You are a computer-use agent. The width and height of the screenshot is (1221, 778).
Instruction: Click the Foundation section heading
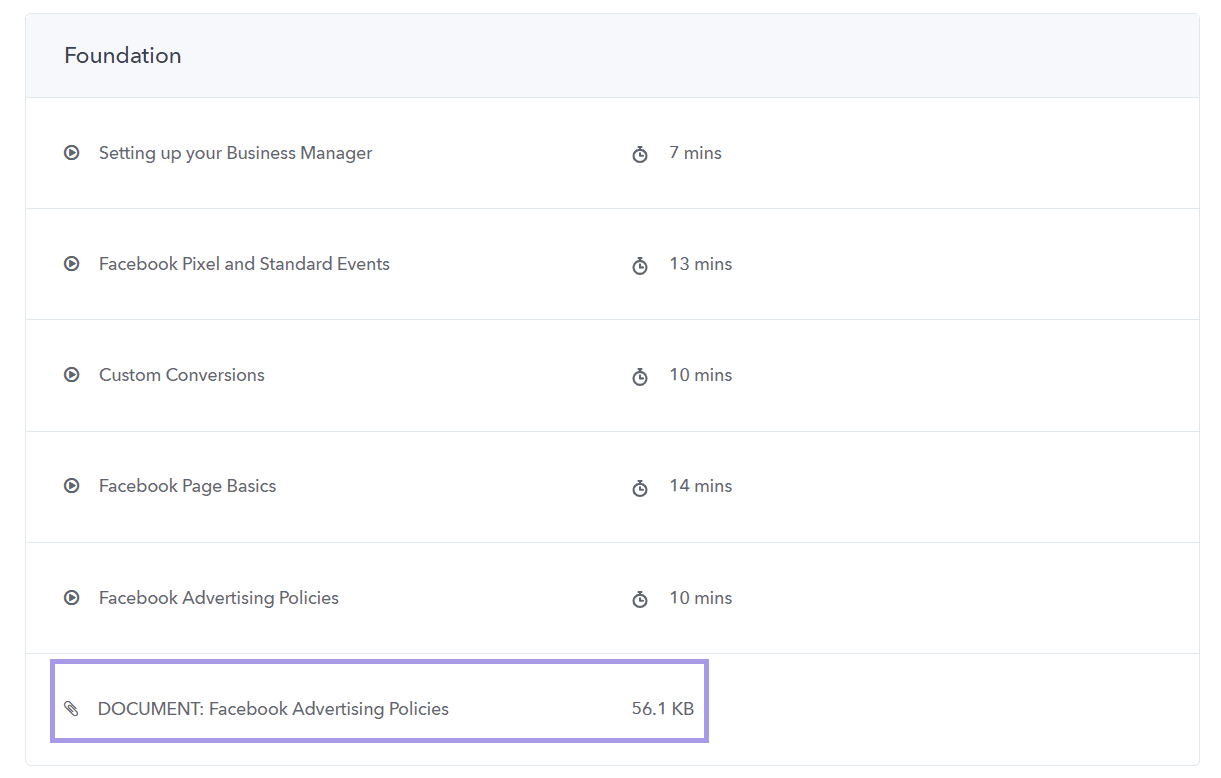(x=123, y=56)
